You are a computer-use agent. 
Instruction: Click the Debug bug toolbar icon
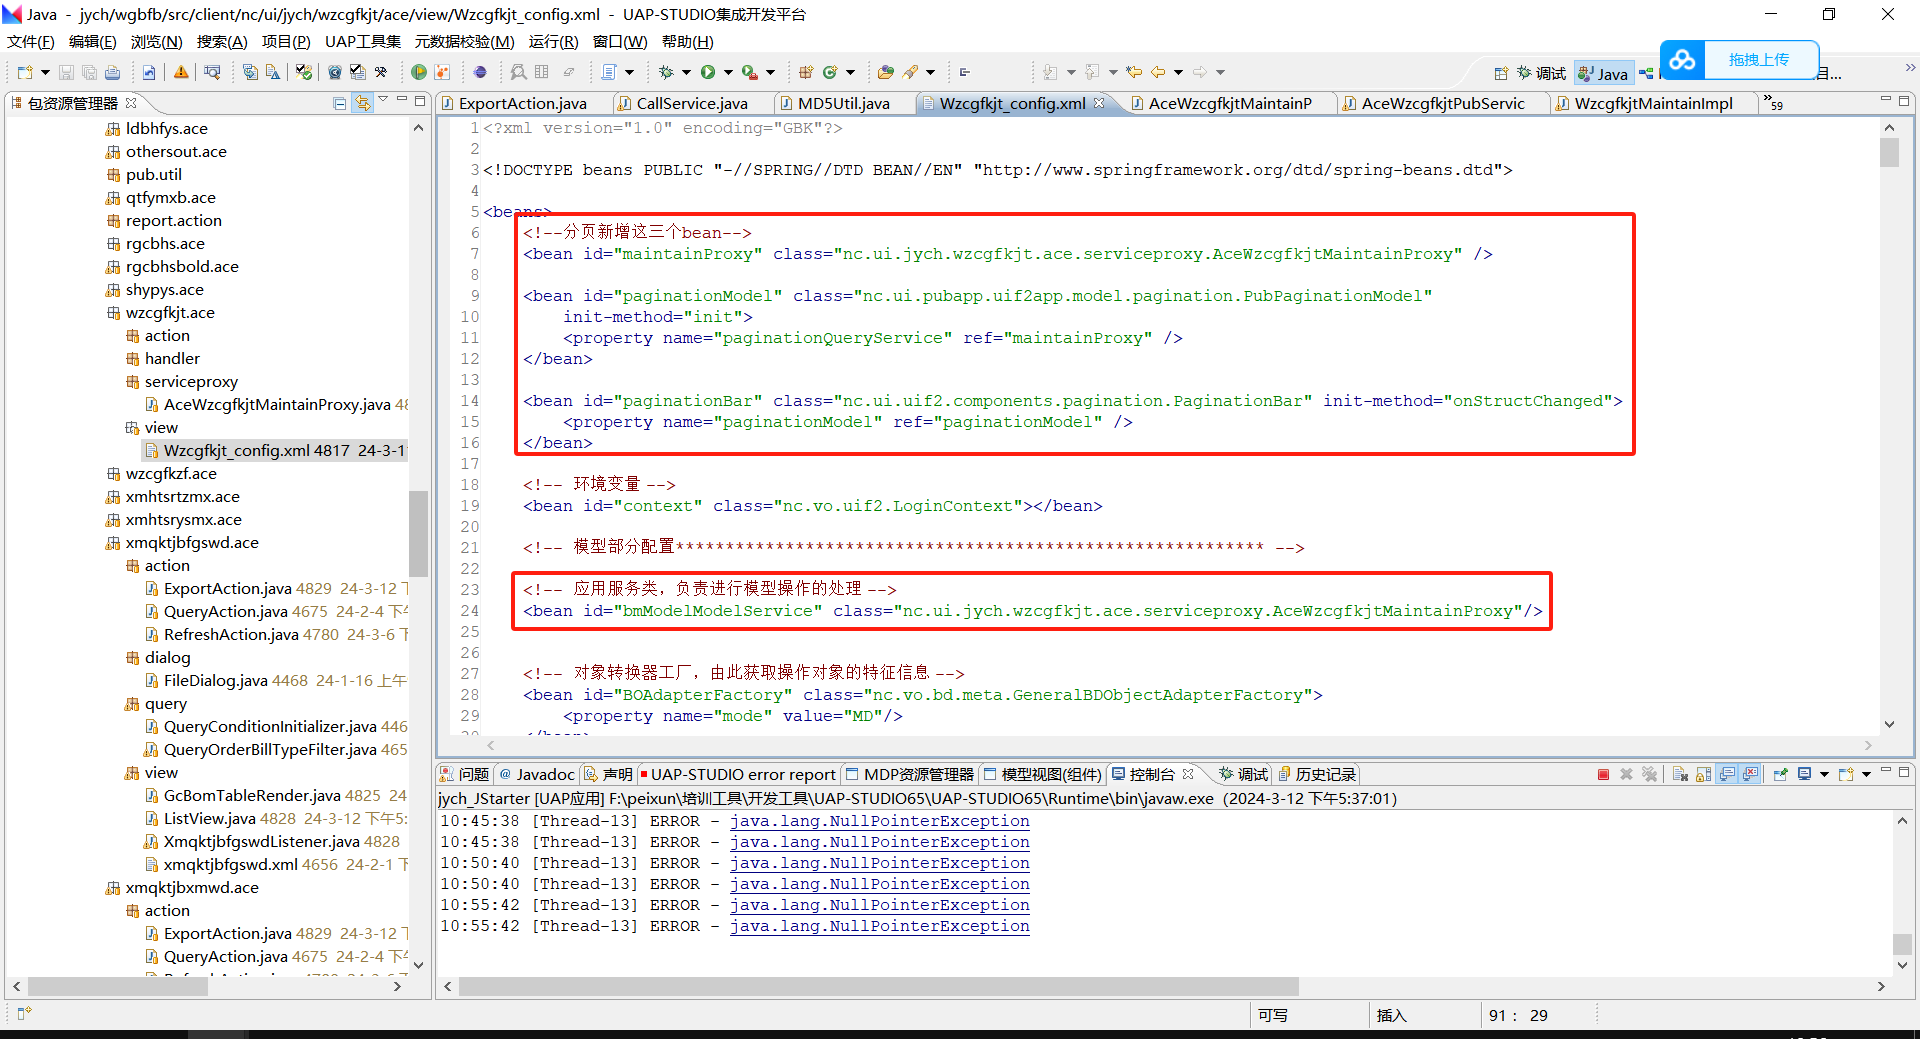(666, 72)
